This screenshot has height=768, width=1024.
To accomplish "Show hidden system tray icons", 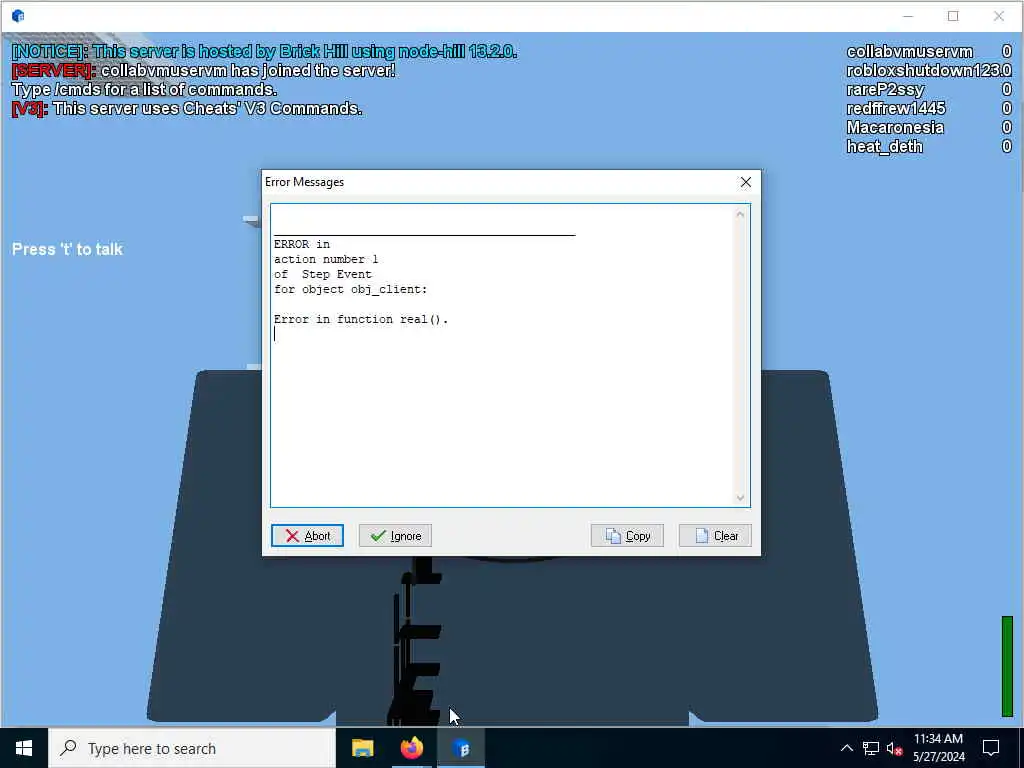I will tap(846, 748).
